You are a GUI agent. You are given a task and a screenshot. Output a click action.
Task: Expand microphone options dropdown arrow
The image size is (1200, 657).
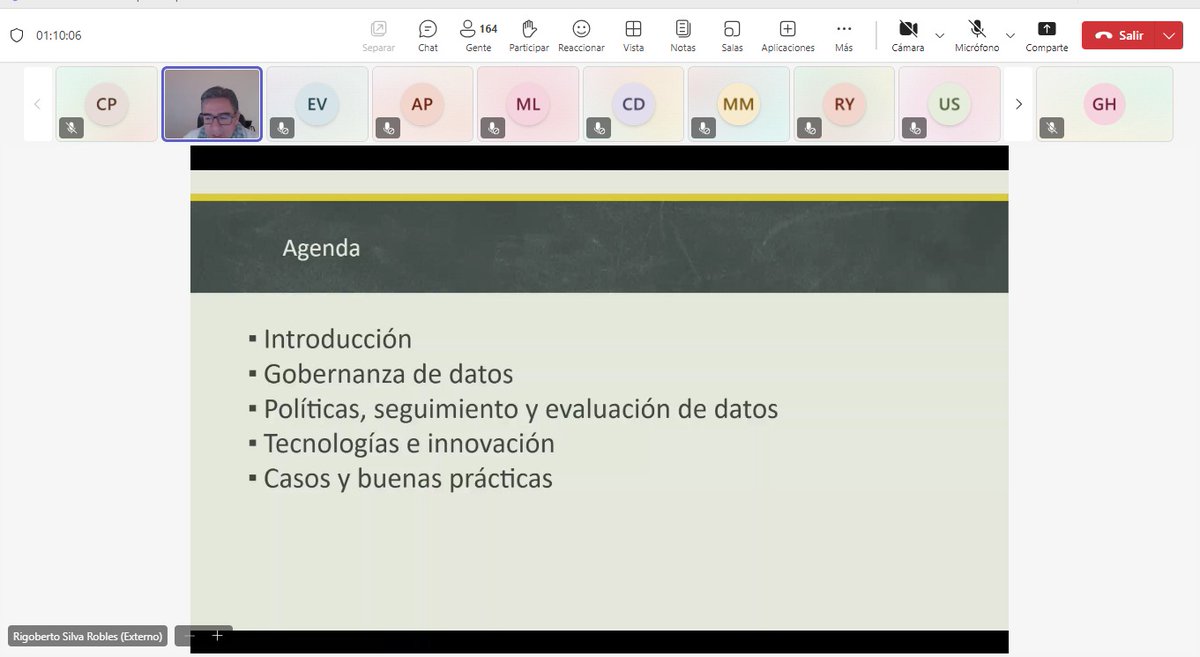[x=1010, y=35]
